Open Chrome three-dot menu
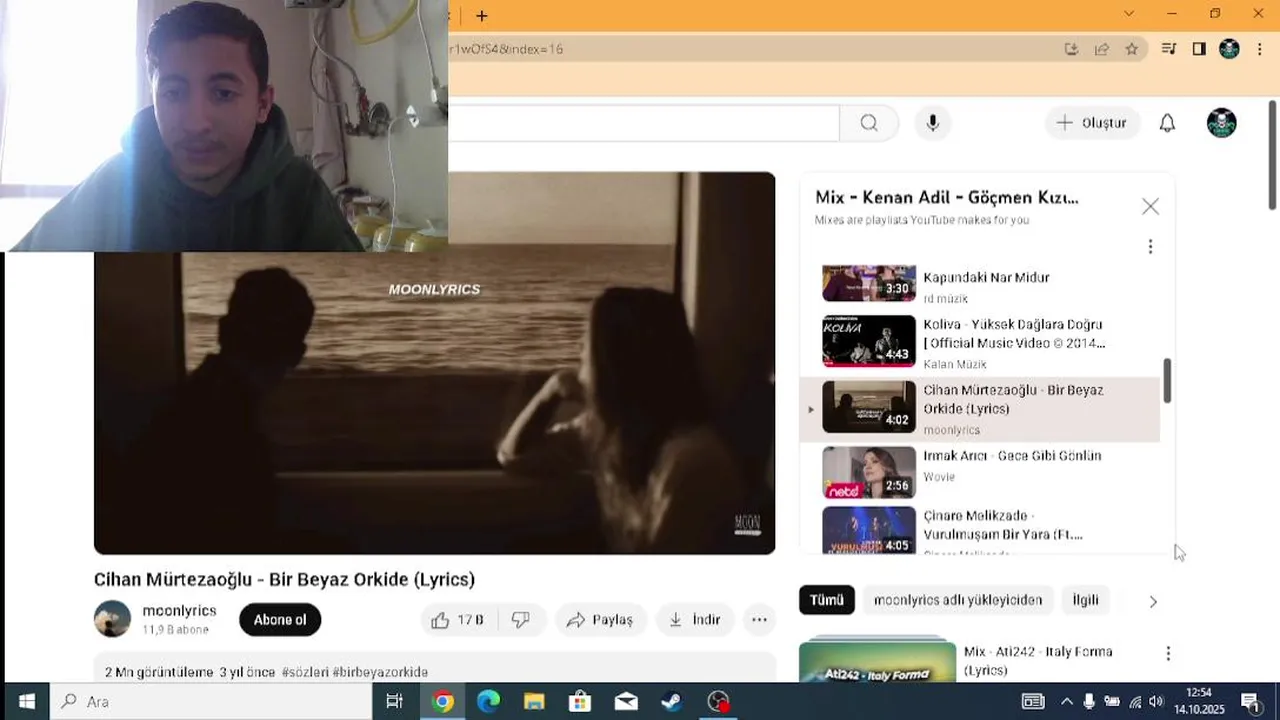This screenshot has height=720, width=1280. (1259, 49)
